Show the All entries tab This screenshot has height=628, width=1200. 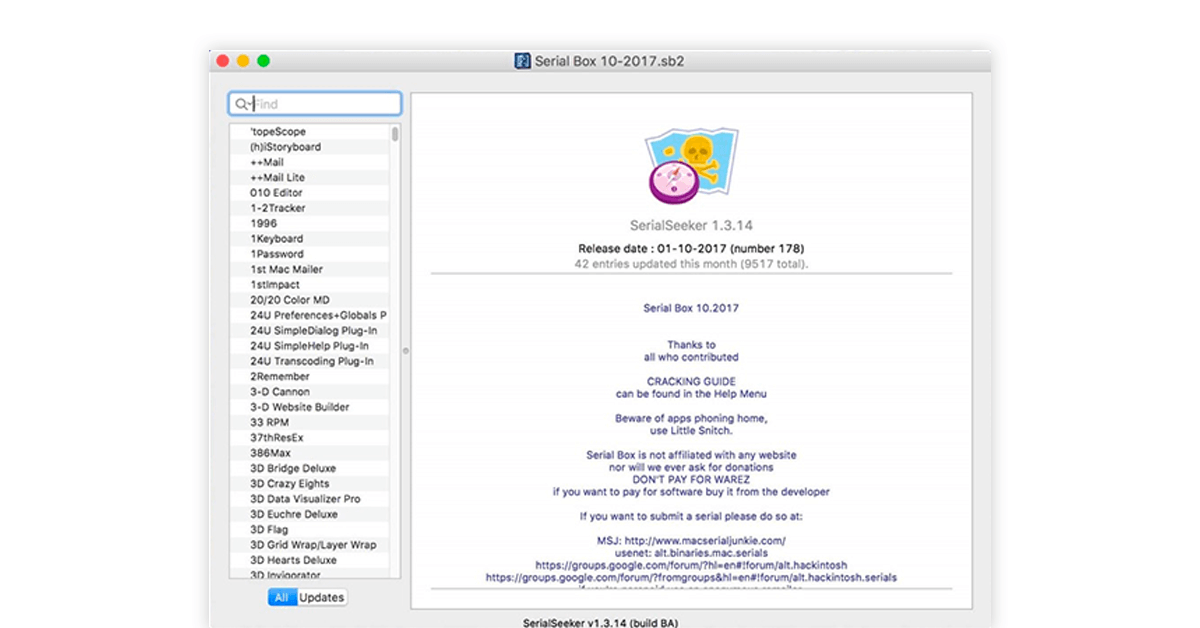[x=282, y=597]
